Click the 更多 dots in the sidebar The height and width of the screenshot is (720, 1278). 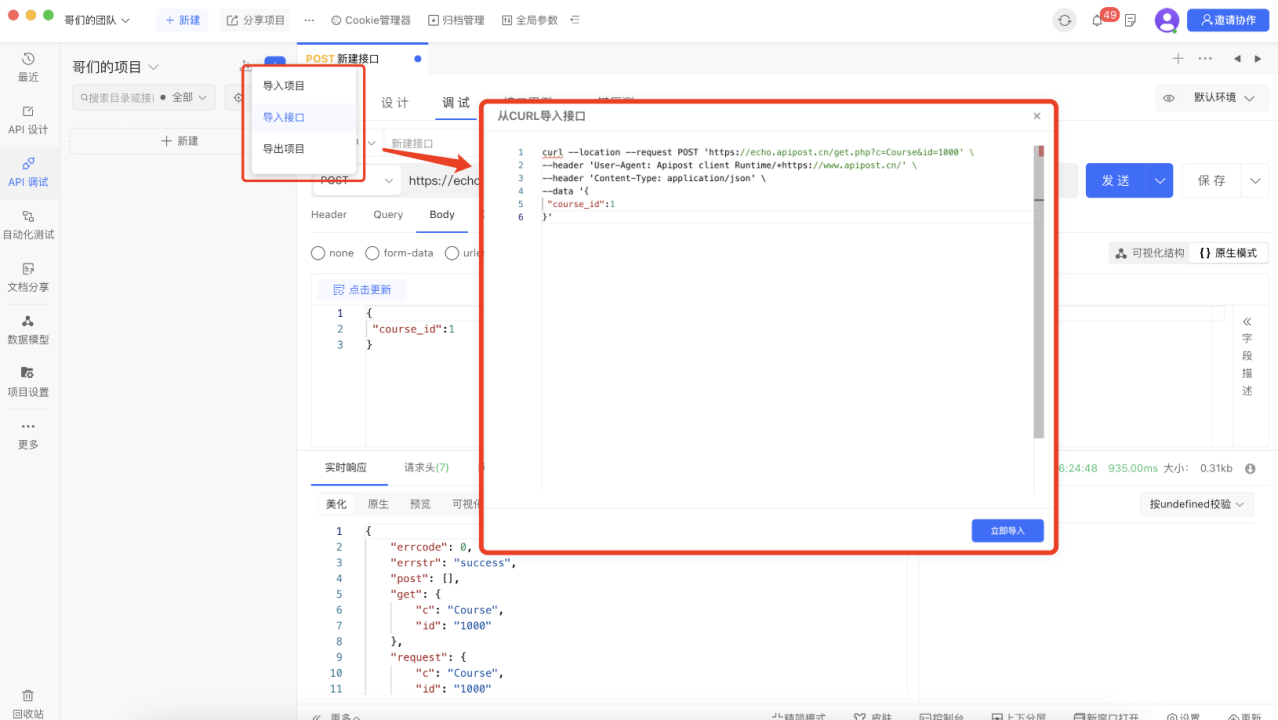click(x=28, y=435)
